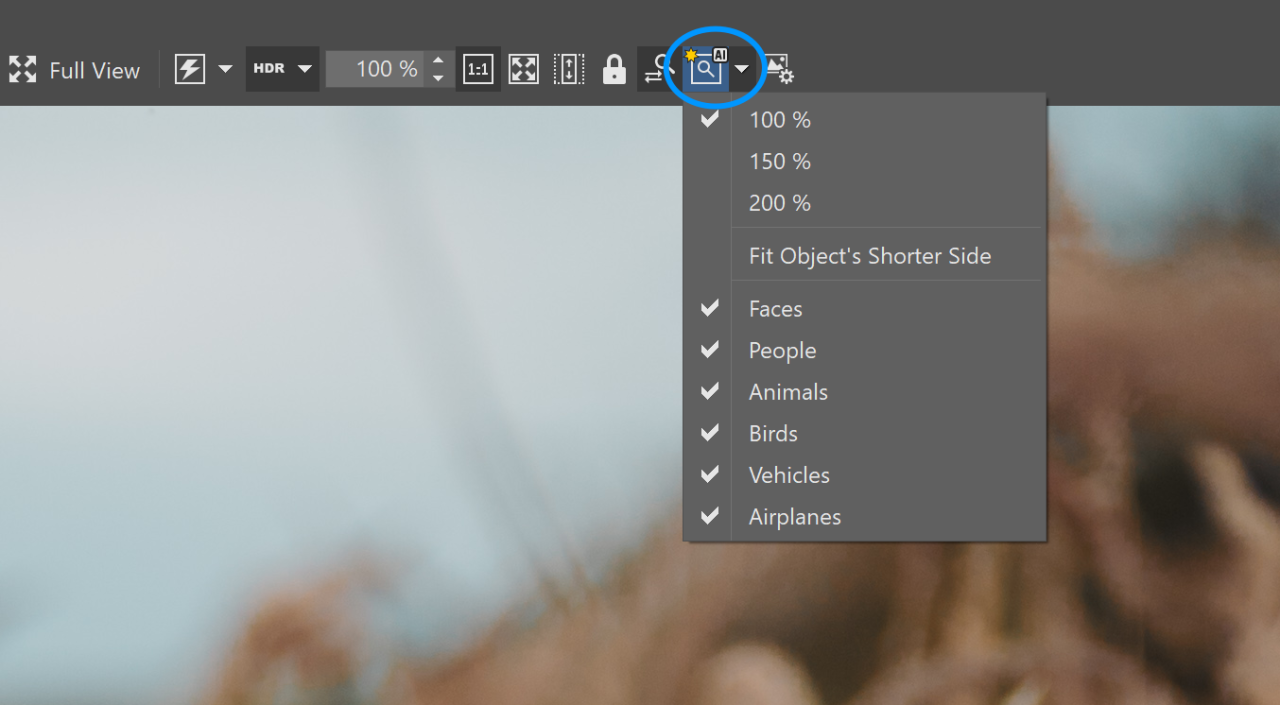1280x705 pixels.
Task: Select 200 % from the zoom menu
Action: pos(780,203)
